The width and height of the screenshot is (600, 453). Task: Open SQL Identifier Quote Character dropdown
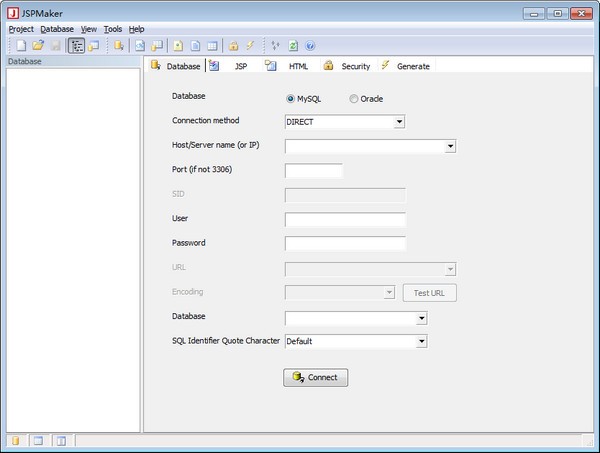421,341
